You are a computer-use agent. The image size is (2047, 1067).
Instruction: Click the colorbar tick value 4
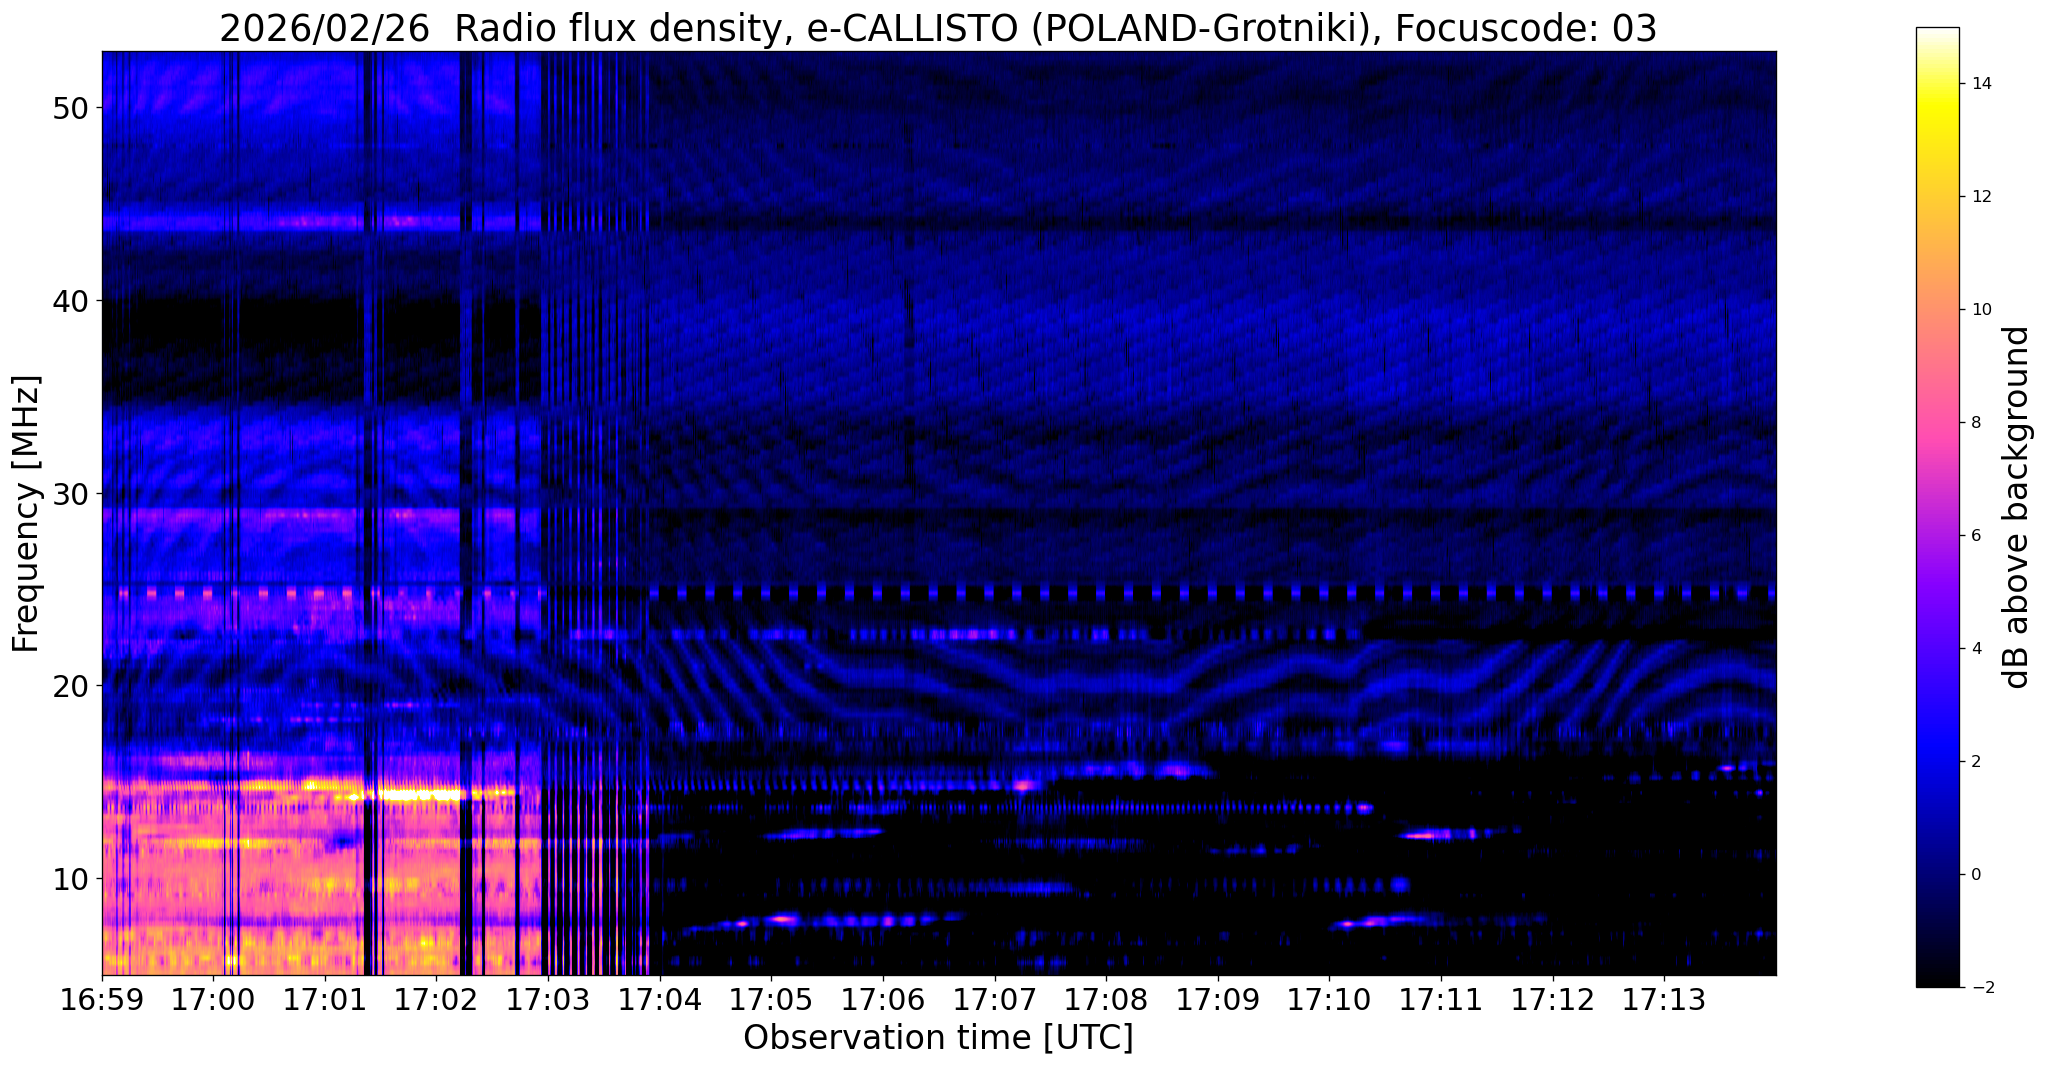[x=1975, y=649]
